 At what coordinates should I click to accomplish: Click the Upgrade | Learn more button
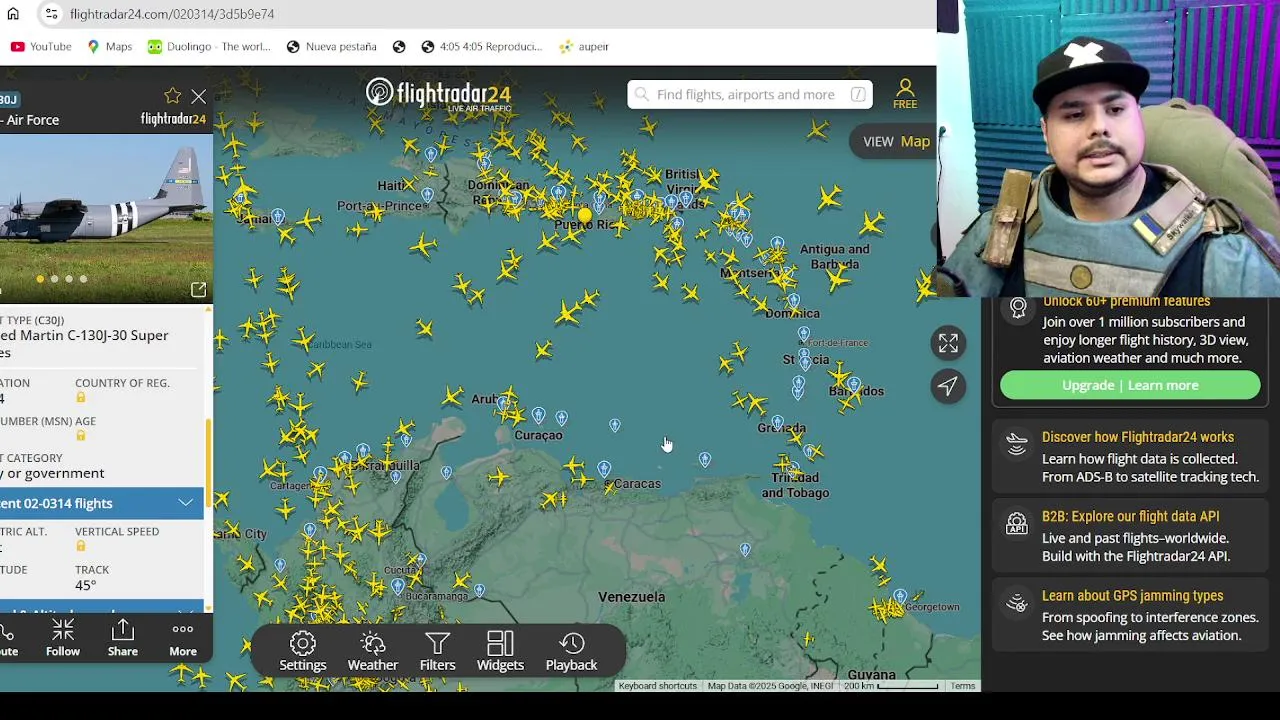(x=1130, y=385)
